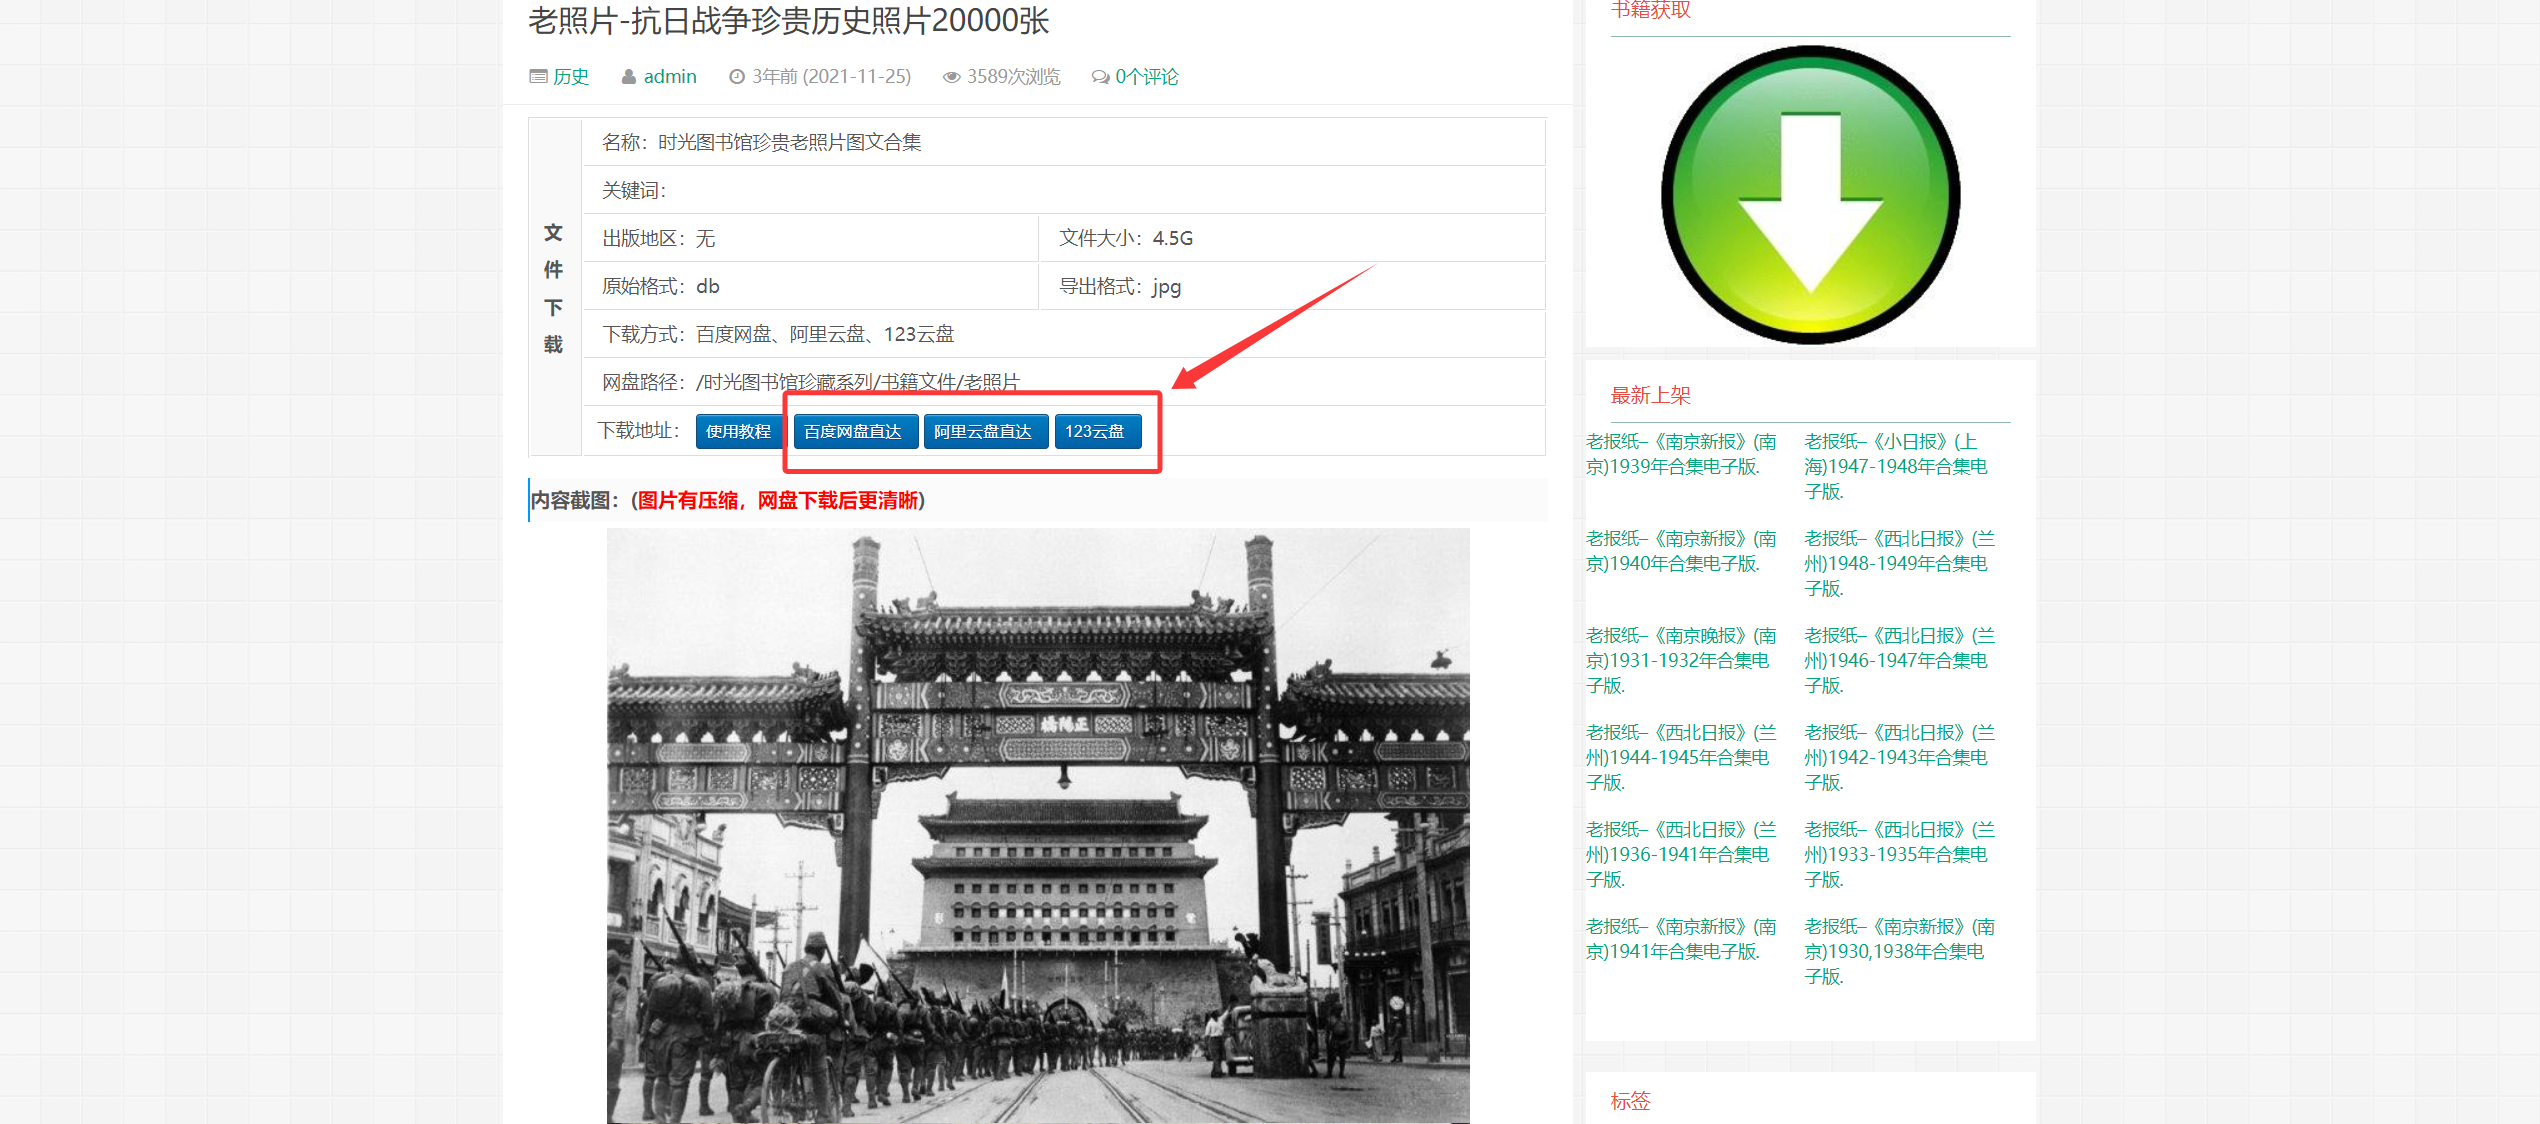Open 西北日报 1933-1935年合集 link
The image size is (2540, 1124).
(1898, 854)
